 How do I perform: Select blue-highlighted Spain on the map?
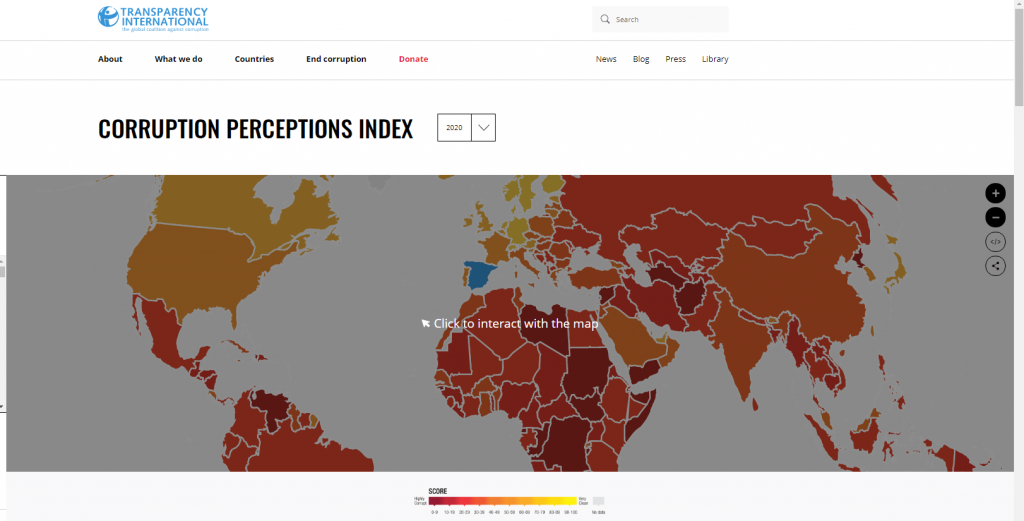coord(480,276)
